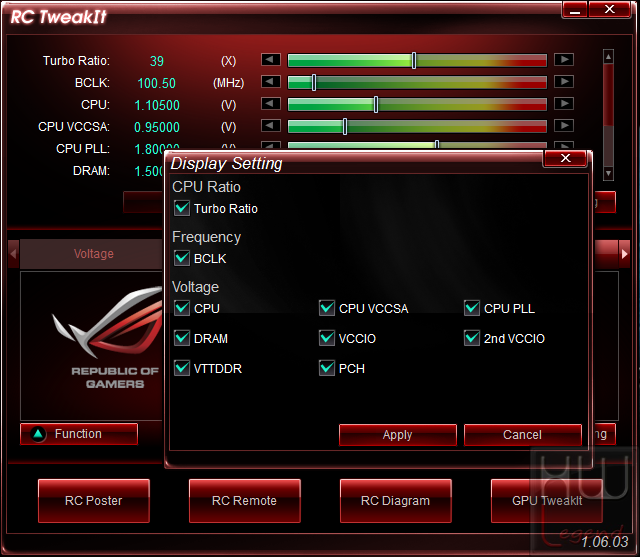Click the CPU voltage slider handle
The height and width of the screenshot is (557, 640).
click(x=376, y=104)
